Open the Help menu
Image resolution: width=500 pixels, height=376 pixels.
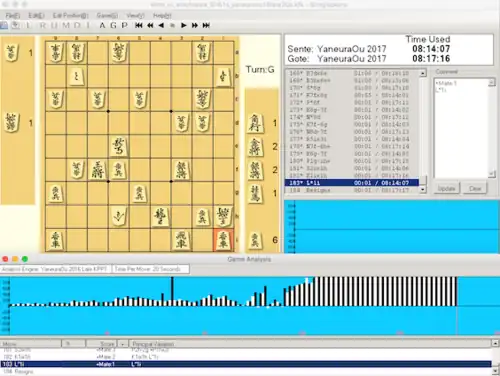click(x=162, y=15)
